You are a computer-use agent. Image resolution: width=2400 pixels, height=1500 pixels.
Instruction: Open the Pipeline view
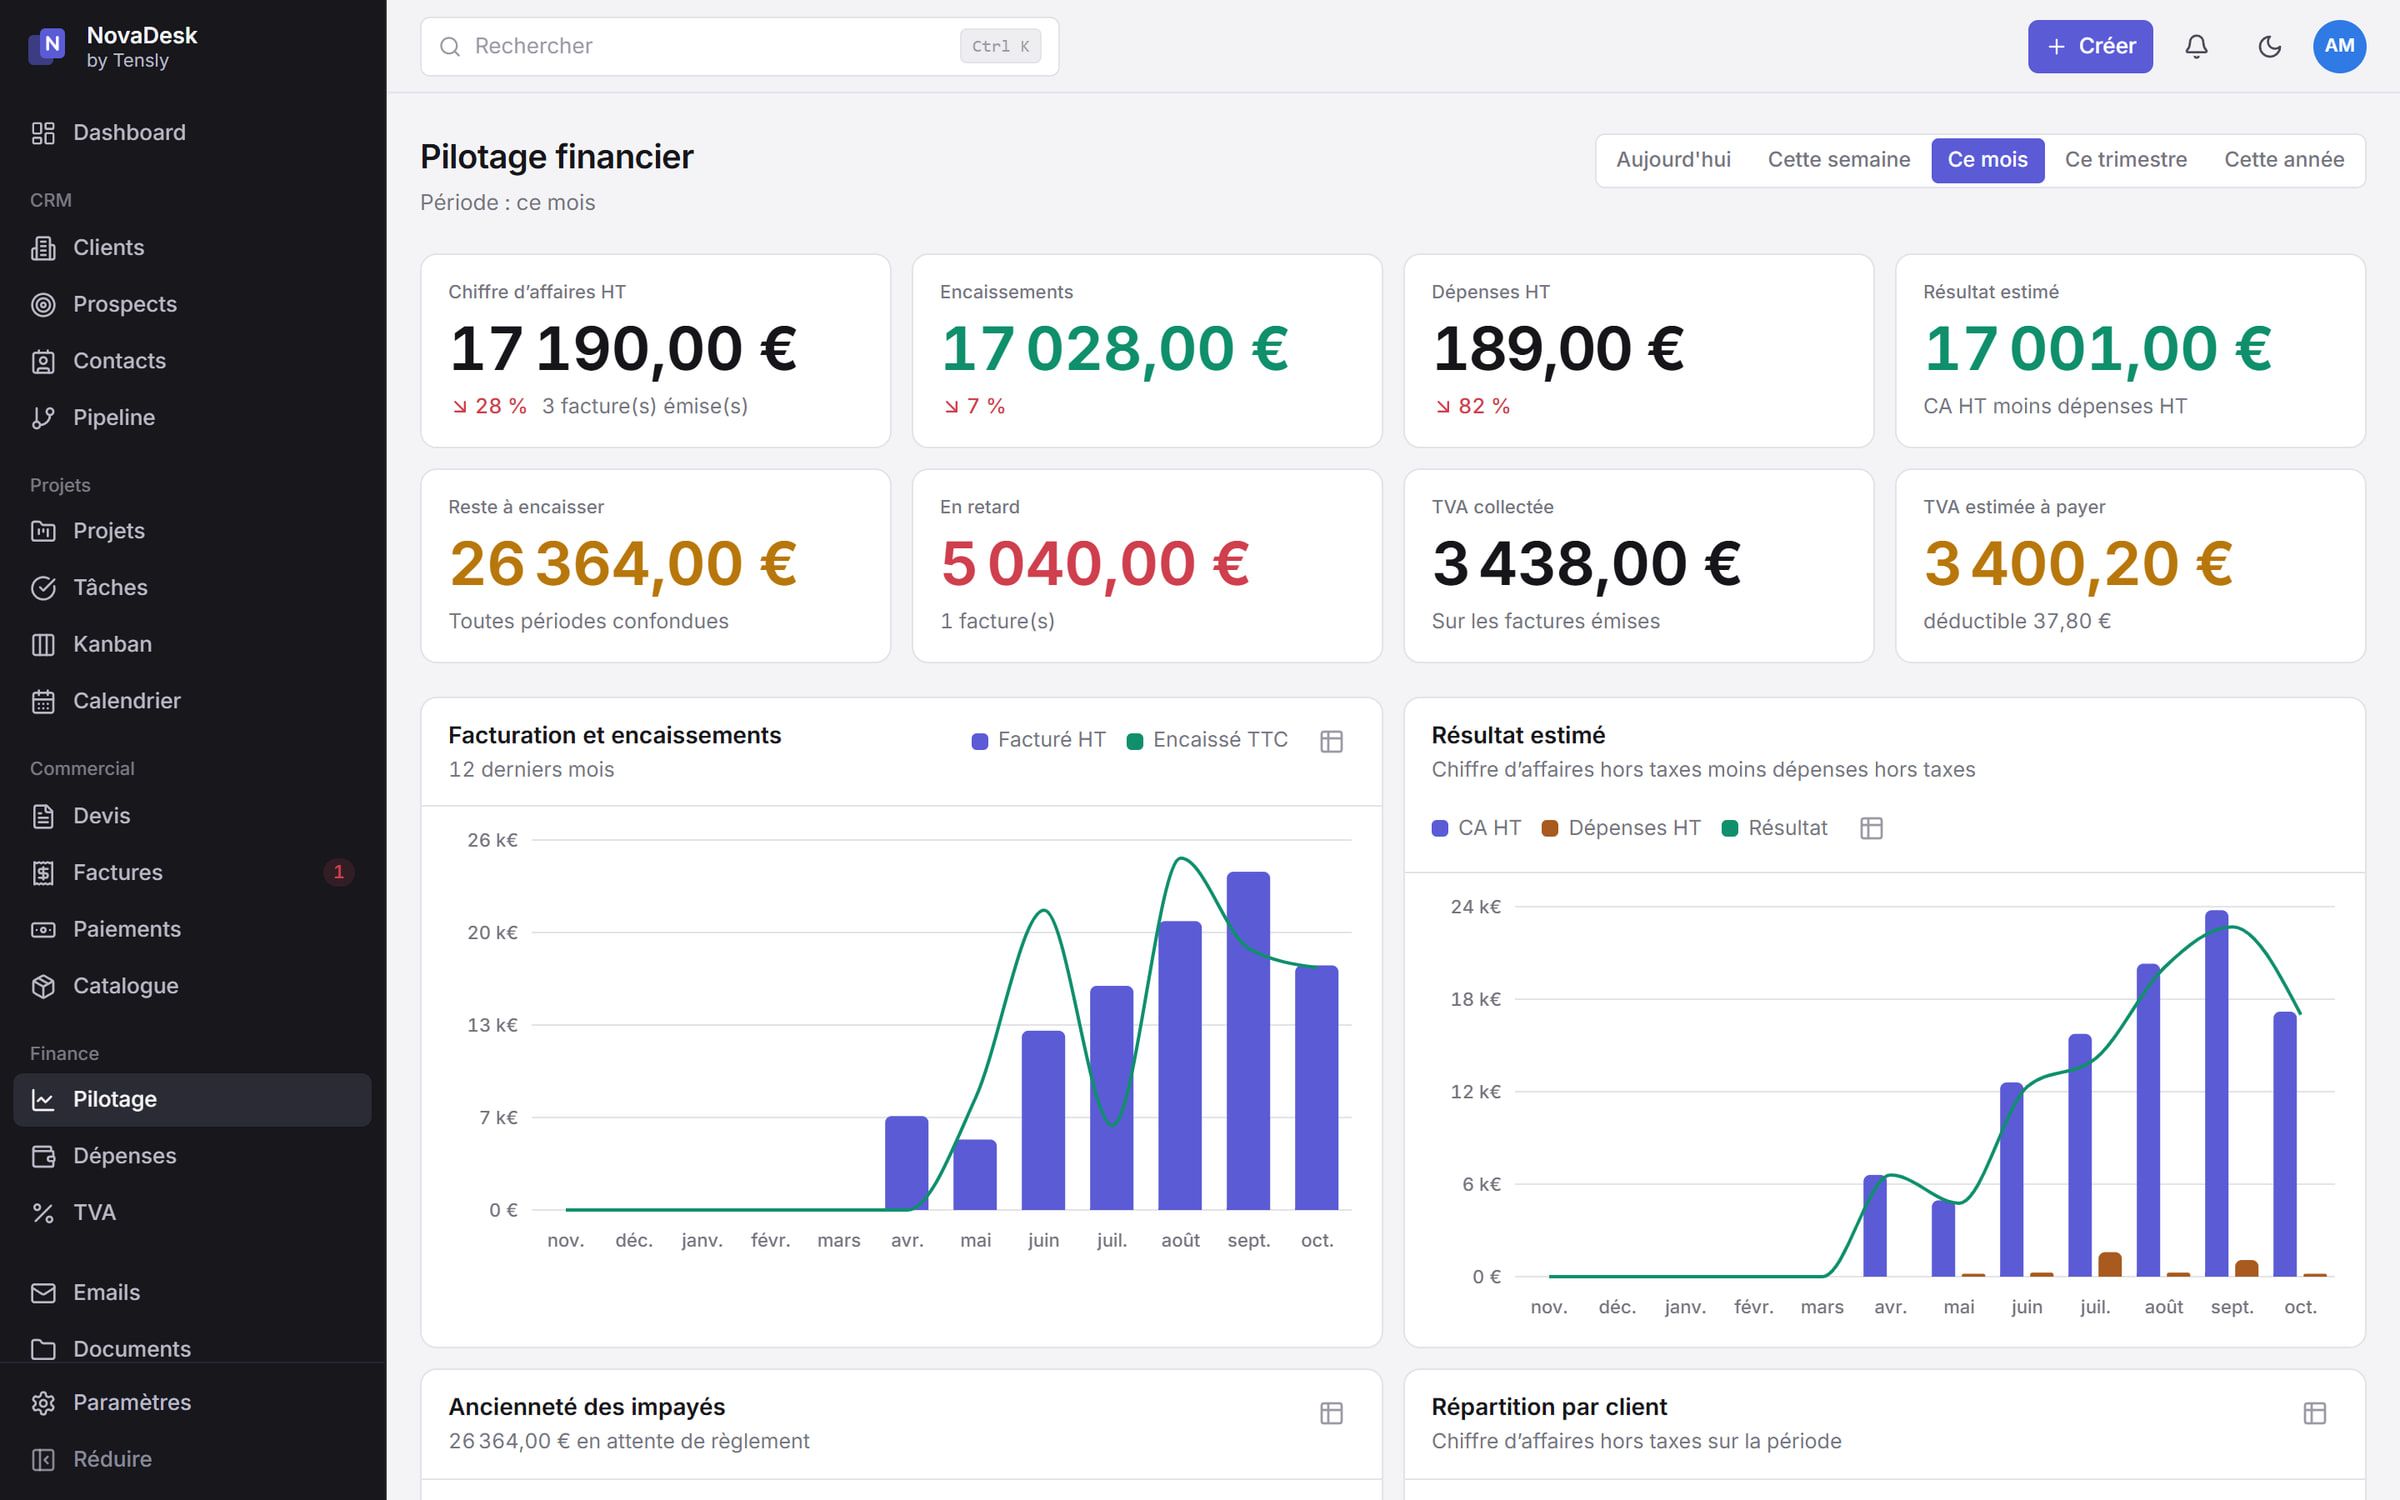pos(192,418)
